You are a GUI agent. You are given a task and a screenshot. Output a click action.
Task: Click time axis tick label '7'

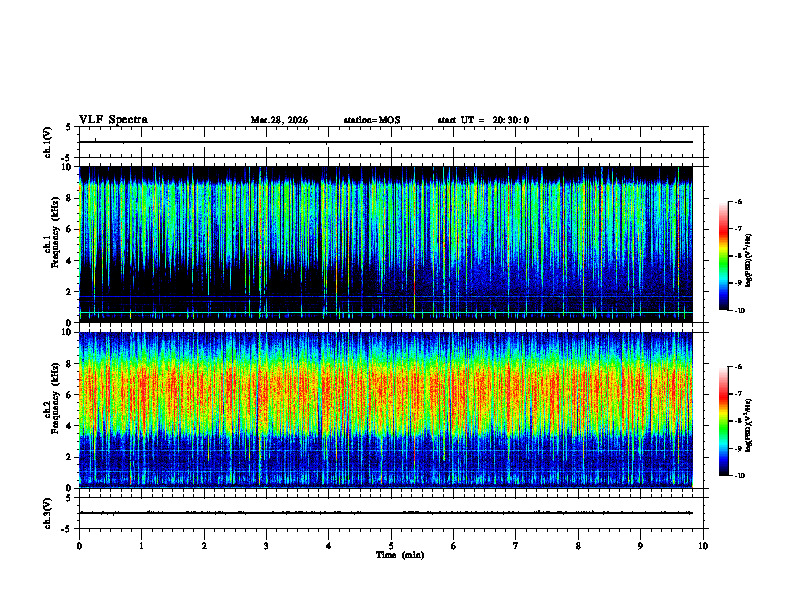(516, 546)
